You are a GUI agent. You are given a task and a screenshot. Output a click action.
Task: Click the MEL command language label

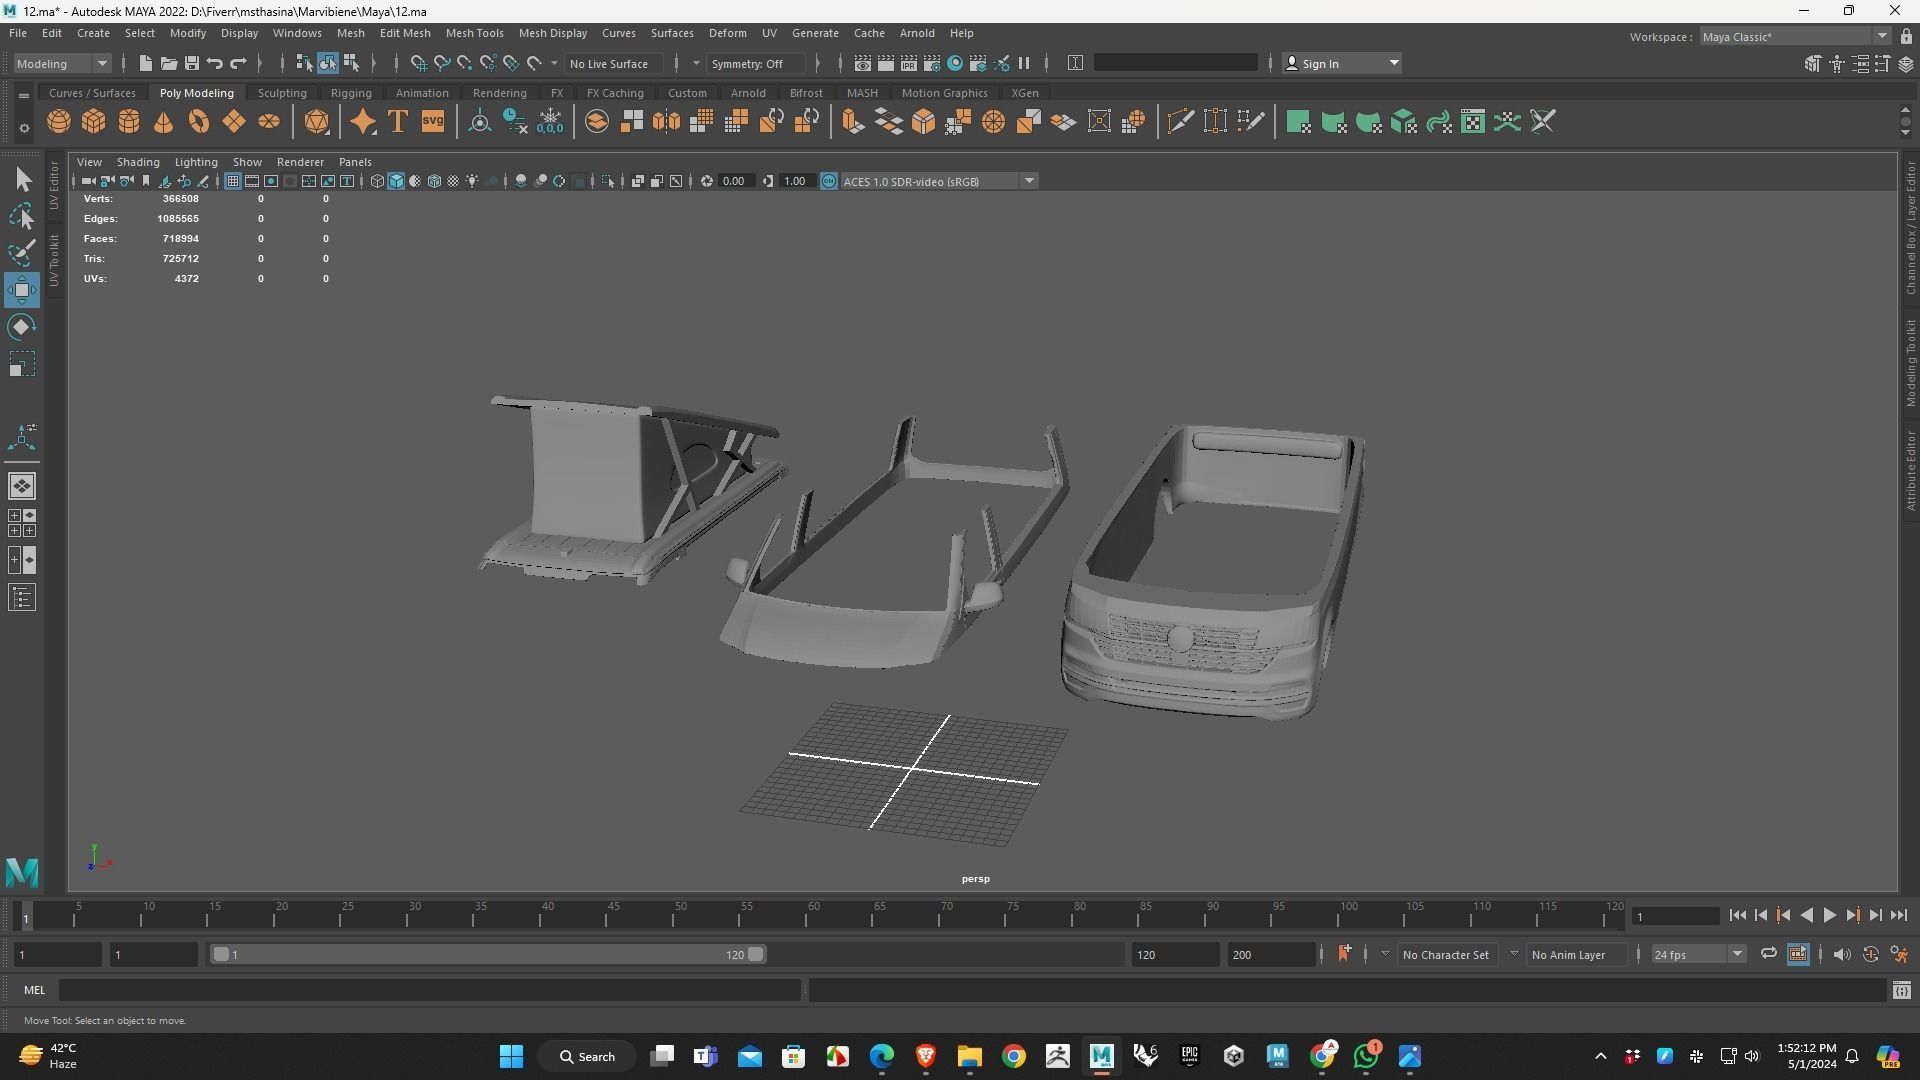[34, 990]
